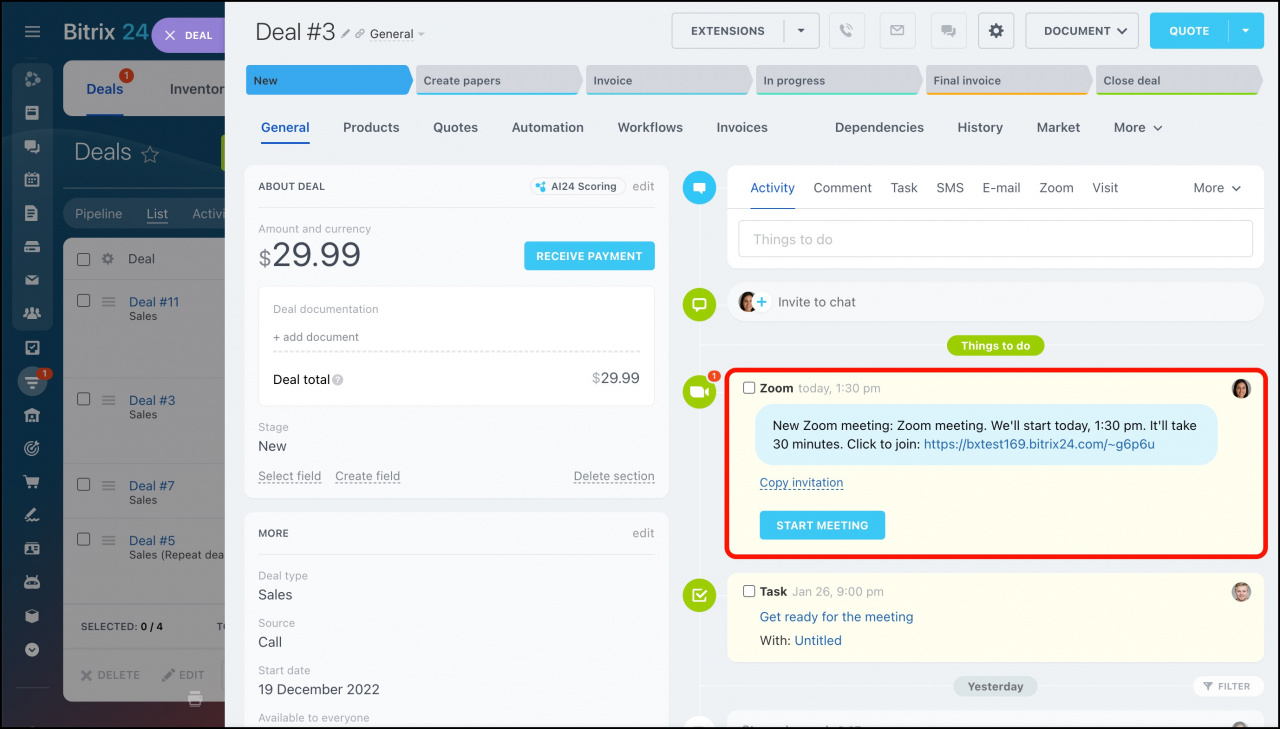Check the Deal #7 row checkbox
This screenshot has width=1280, height=729.
84,484
